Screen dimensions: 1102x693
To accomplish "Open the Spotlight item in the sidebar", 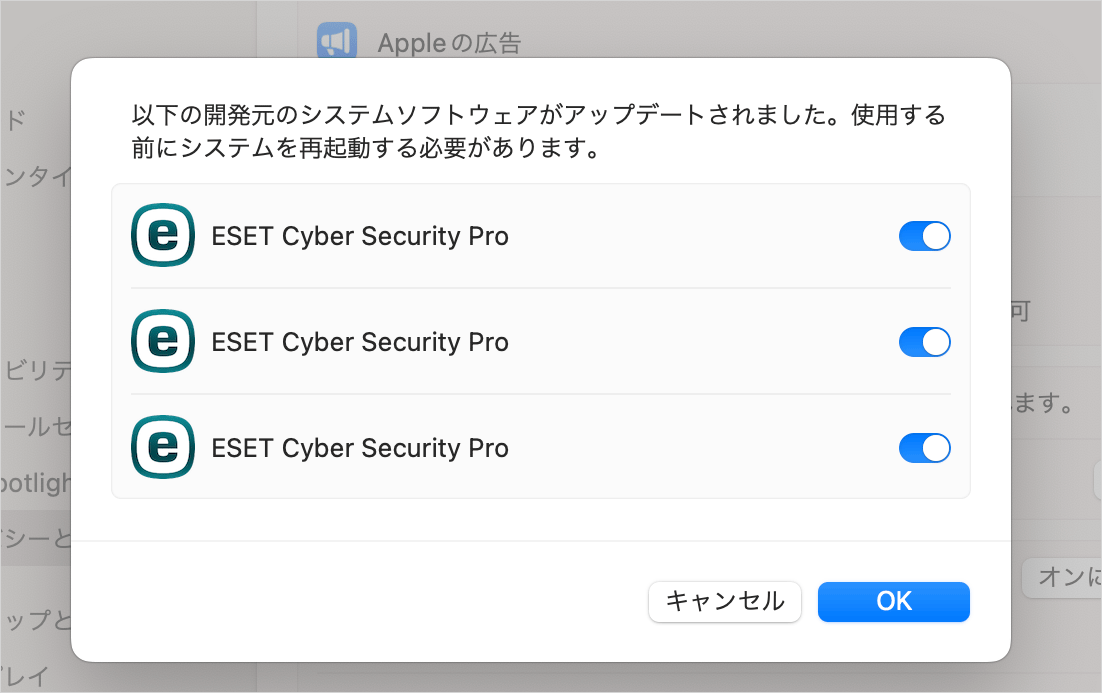I will (x=35, y=483).
